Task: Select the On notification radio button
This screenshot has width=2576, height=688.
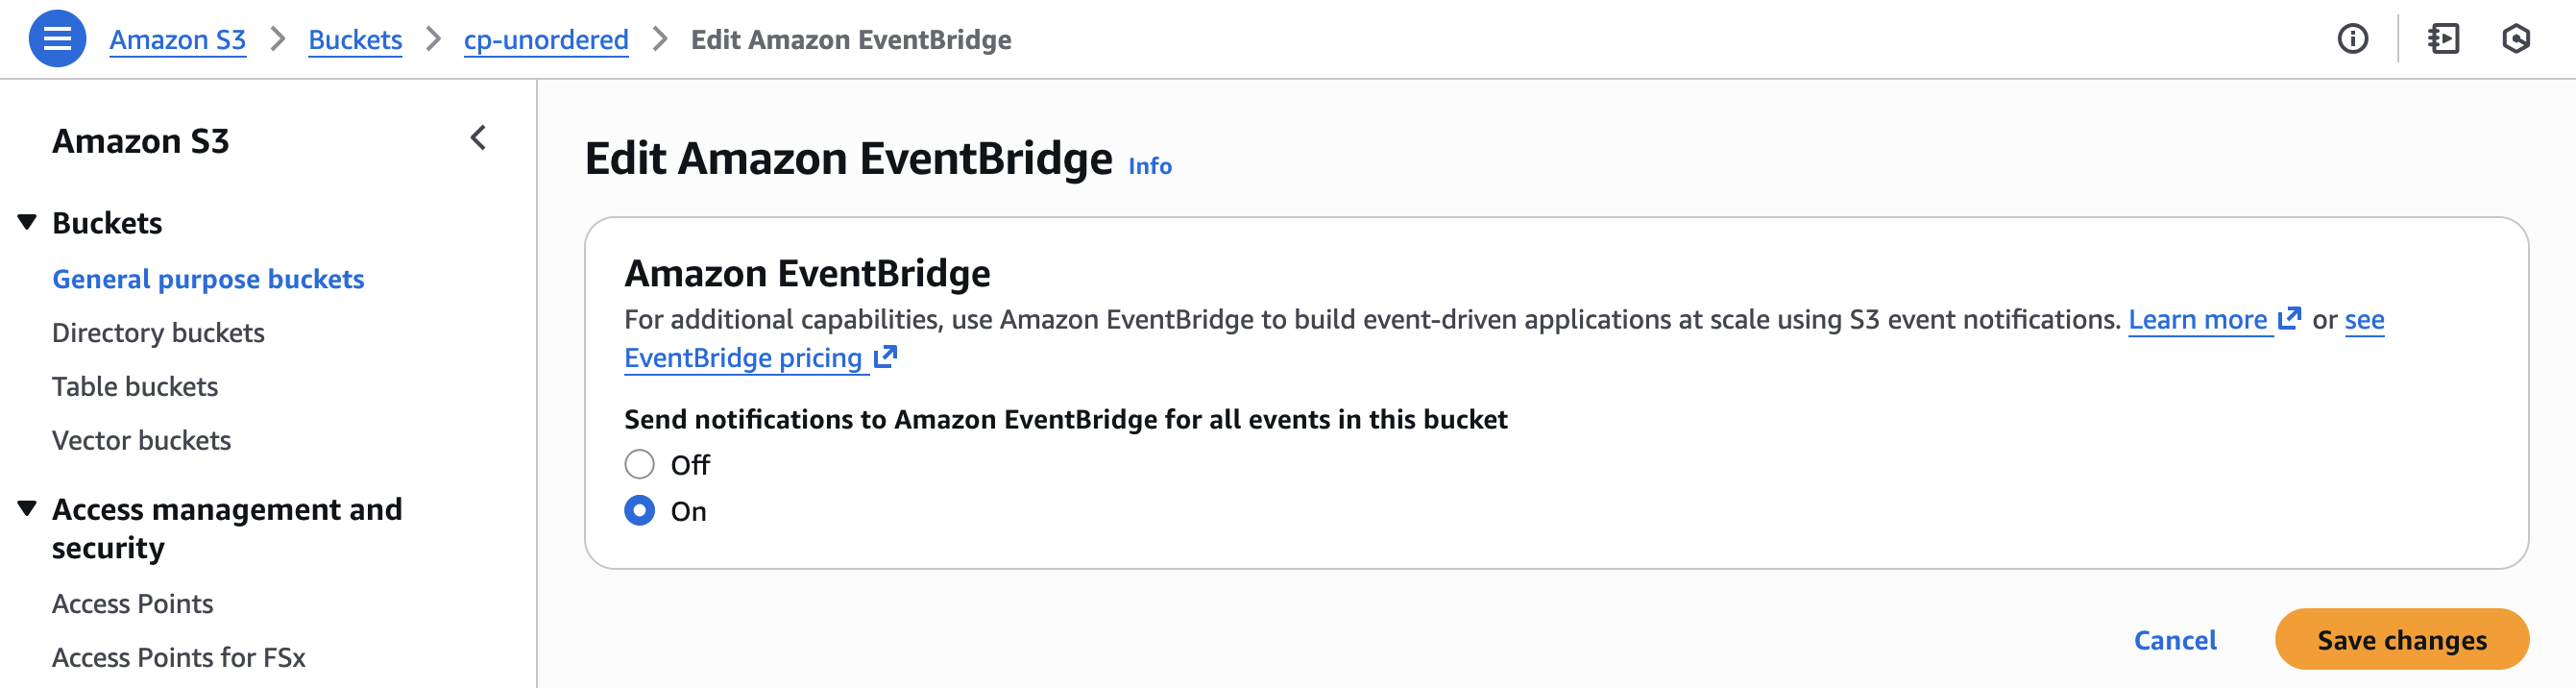Action: 640,511
